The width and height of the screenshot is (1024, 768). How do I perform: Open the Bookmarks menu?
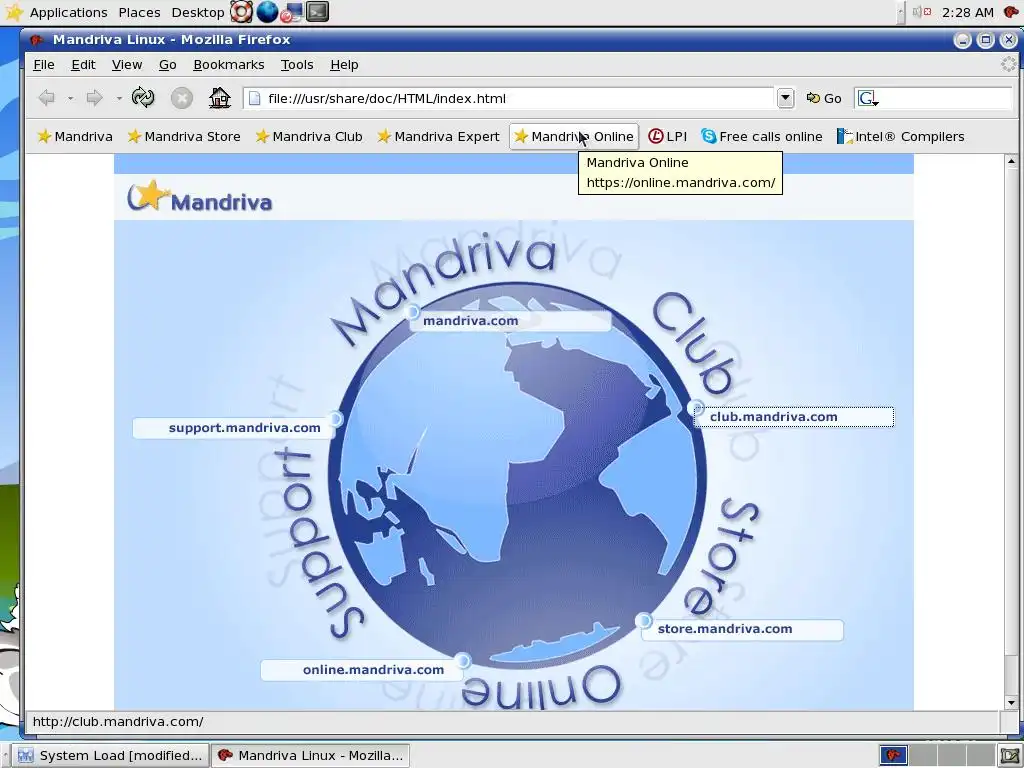tap(229, 65)
